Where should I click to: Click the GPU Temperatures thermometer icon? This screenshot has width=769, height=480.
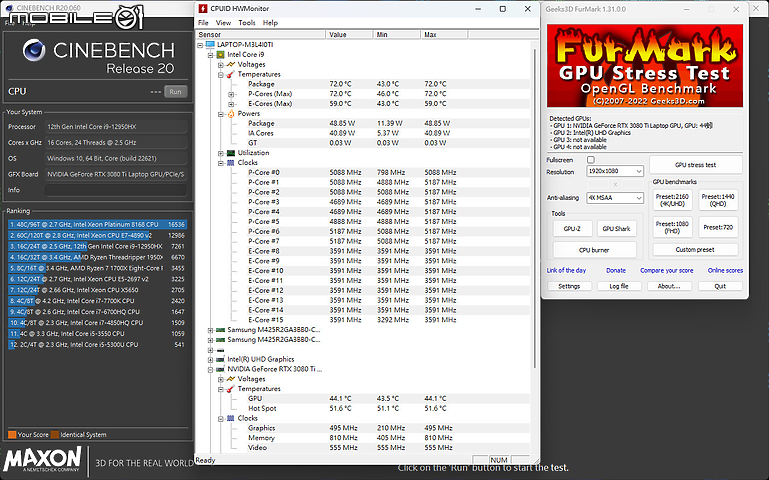231,389
